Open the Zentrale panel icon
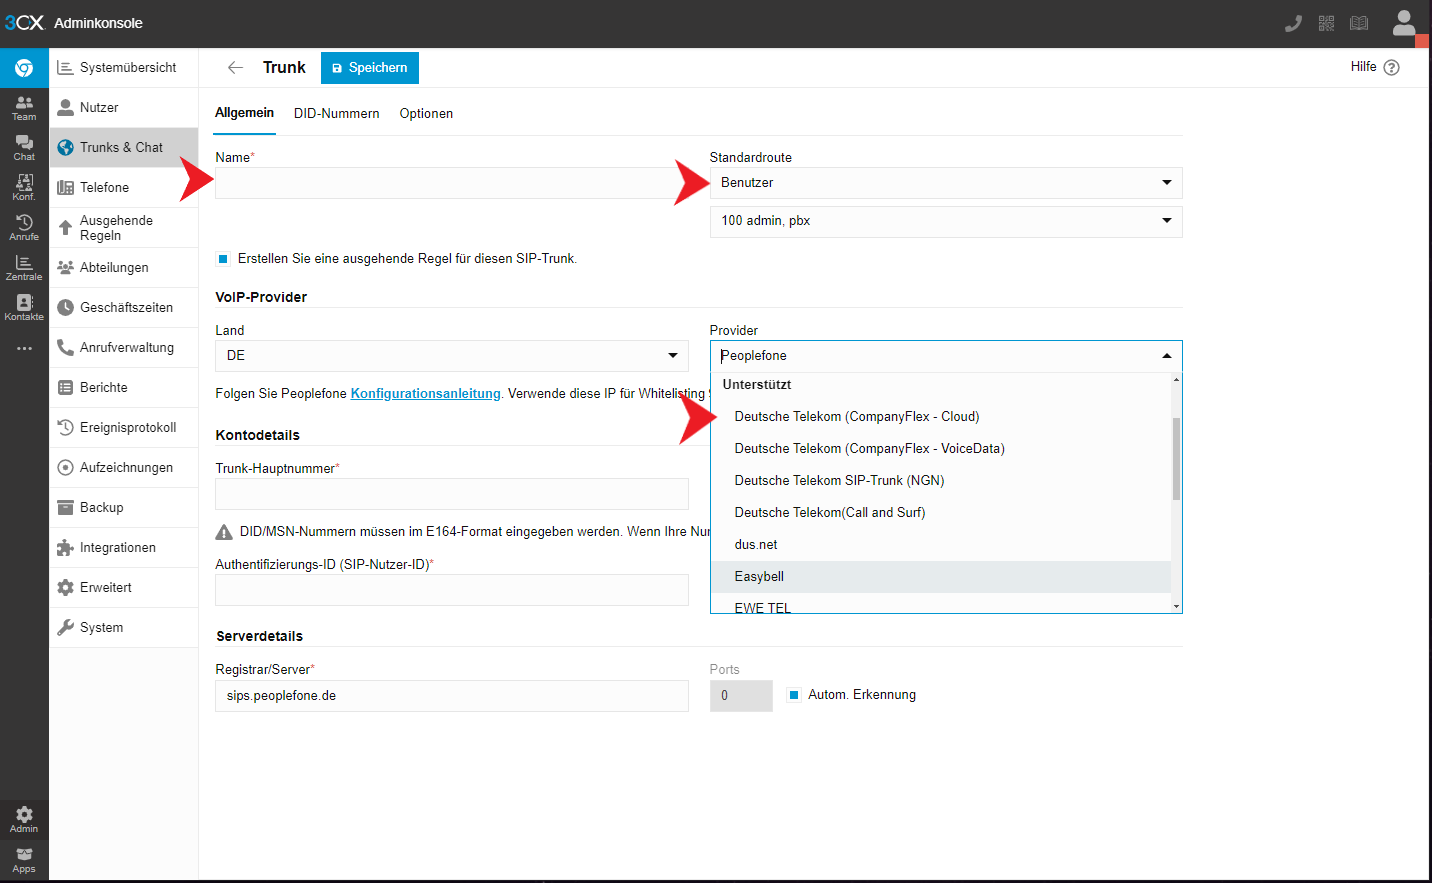This screenshot has width=1432, height=883. click(24, 268)
